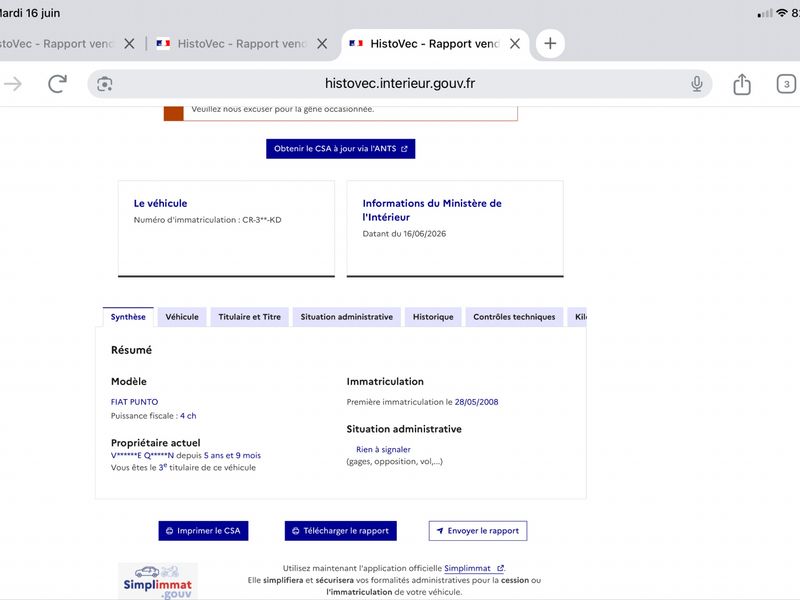Follow the Simplimmat link

(473, 568)
